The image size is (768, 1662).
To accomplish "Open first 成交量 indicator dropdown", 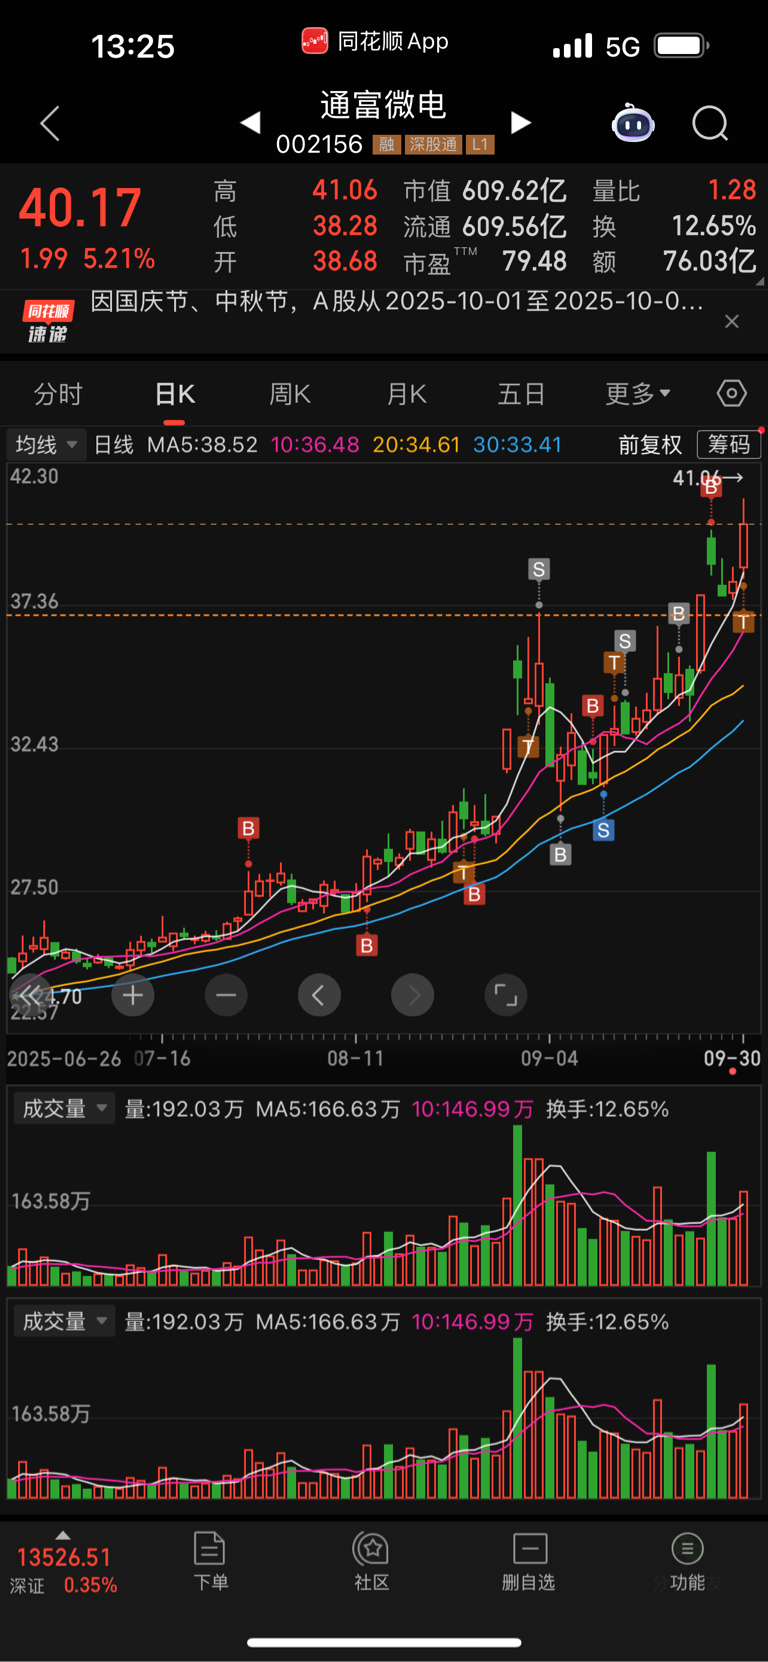I will pos(64,1109).
